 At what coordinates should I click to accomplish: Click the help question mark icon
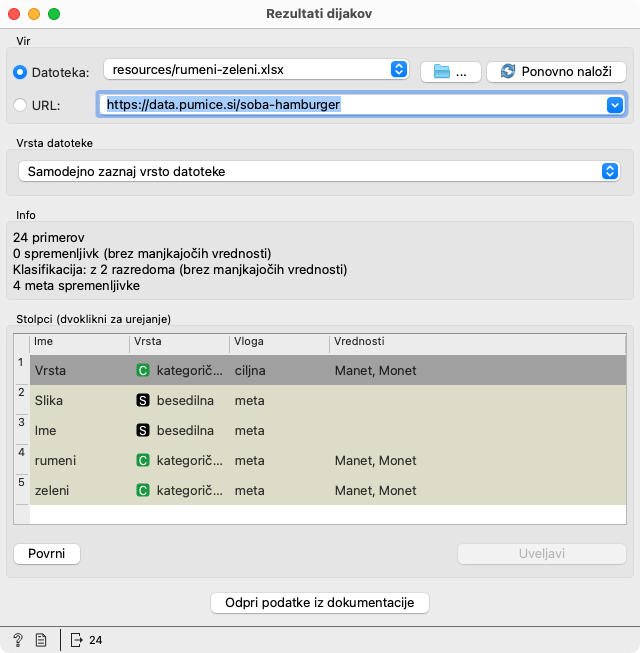pyautogui.click(x=18, y=640)
